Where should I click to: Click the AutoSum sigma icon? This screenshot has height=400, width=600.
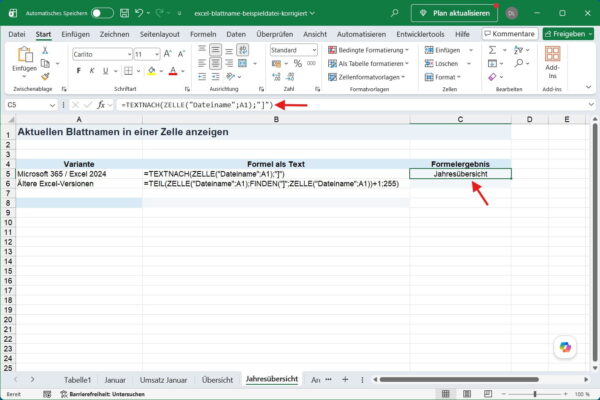[x=492, y=50]
